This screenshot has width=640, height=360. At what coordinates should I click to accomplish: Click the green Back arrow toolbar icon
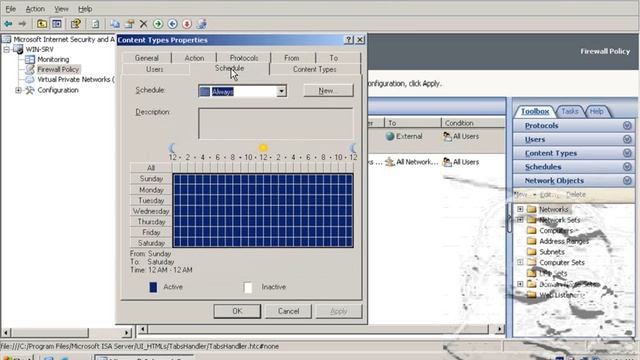(x=8, y=24)
